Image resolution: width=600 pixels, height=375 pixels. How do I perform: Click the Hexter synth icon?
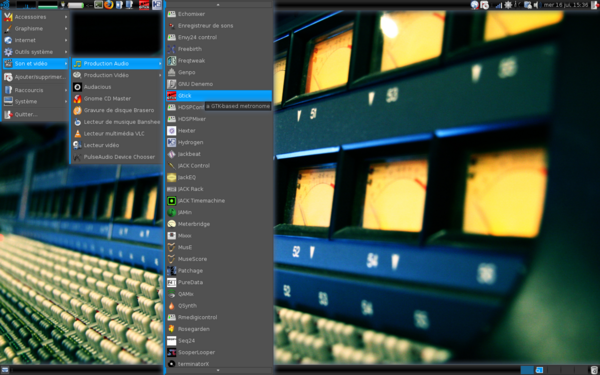coord(171,130)
